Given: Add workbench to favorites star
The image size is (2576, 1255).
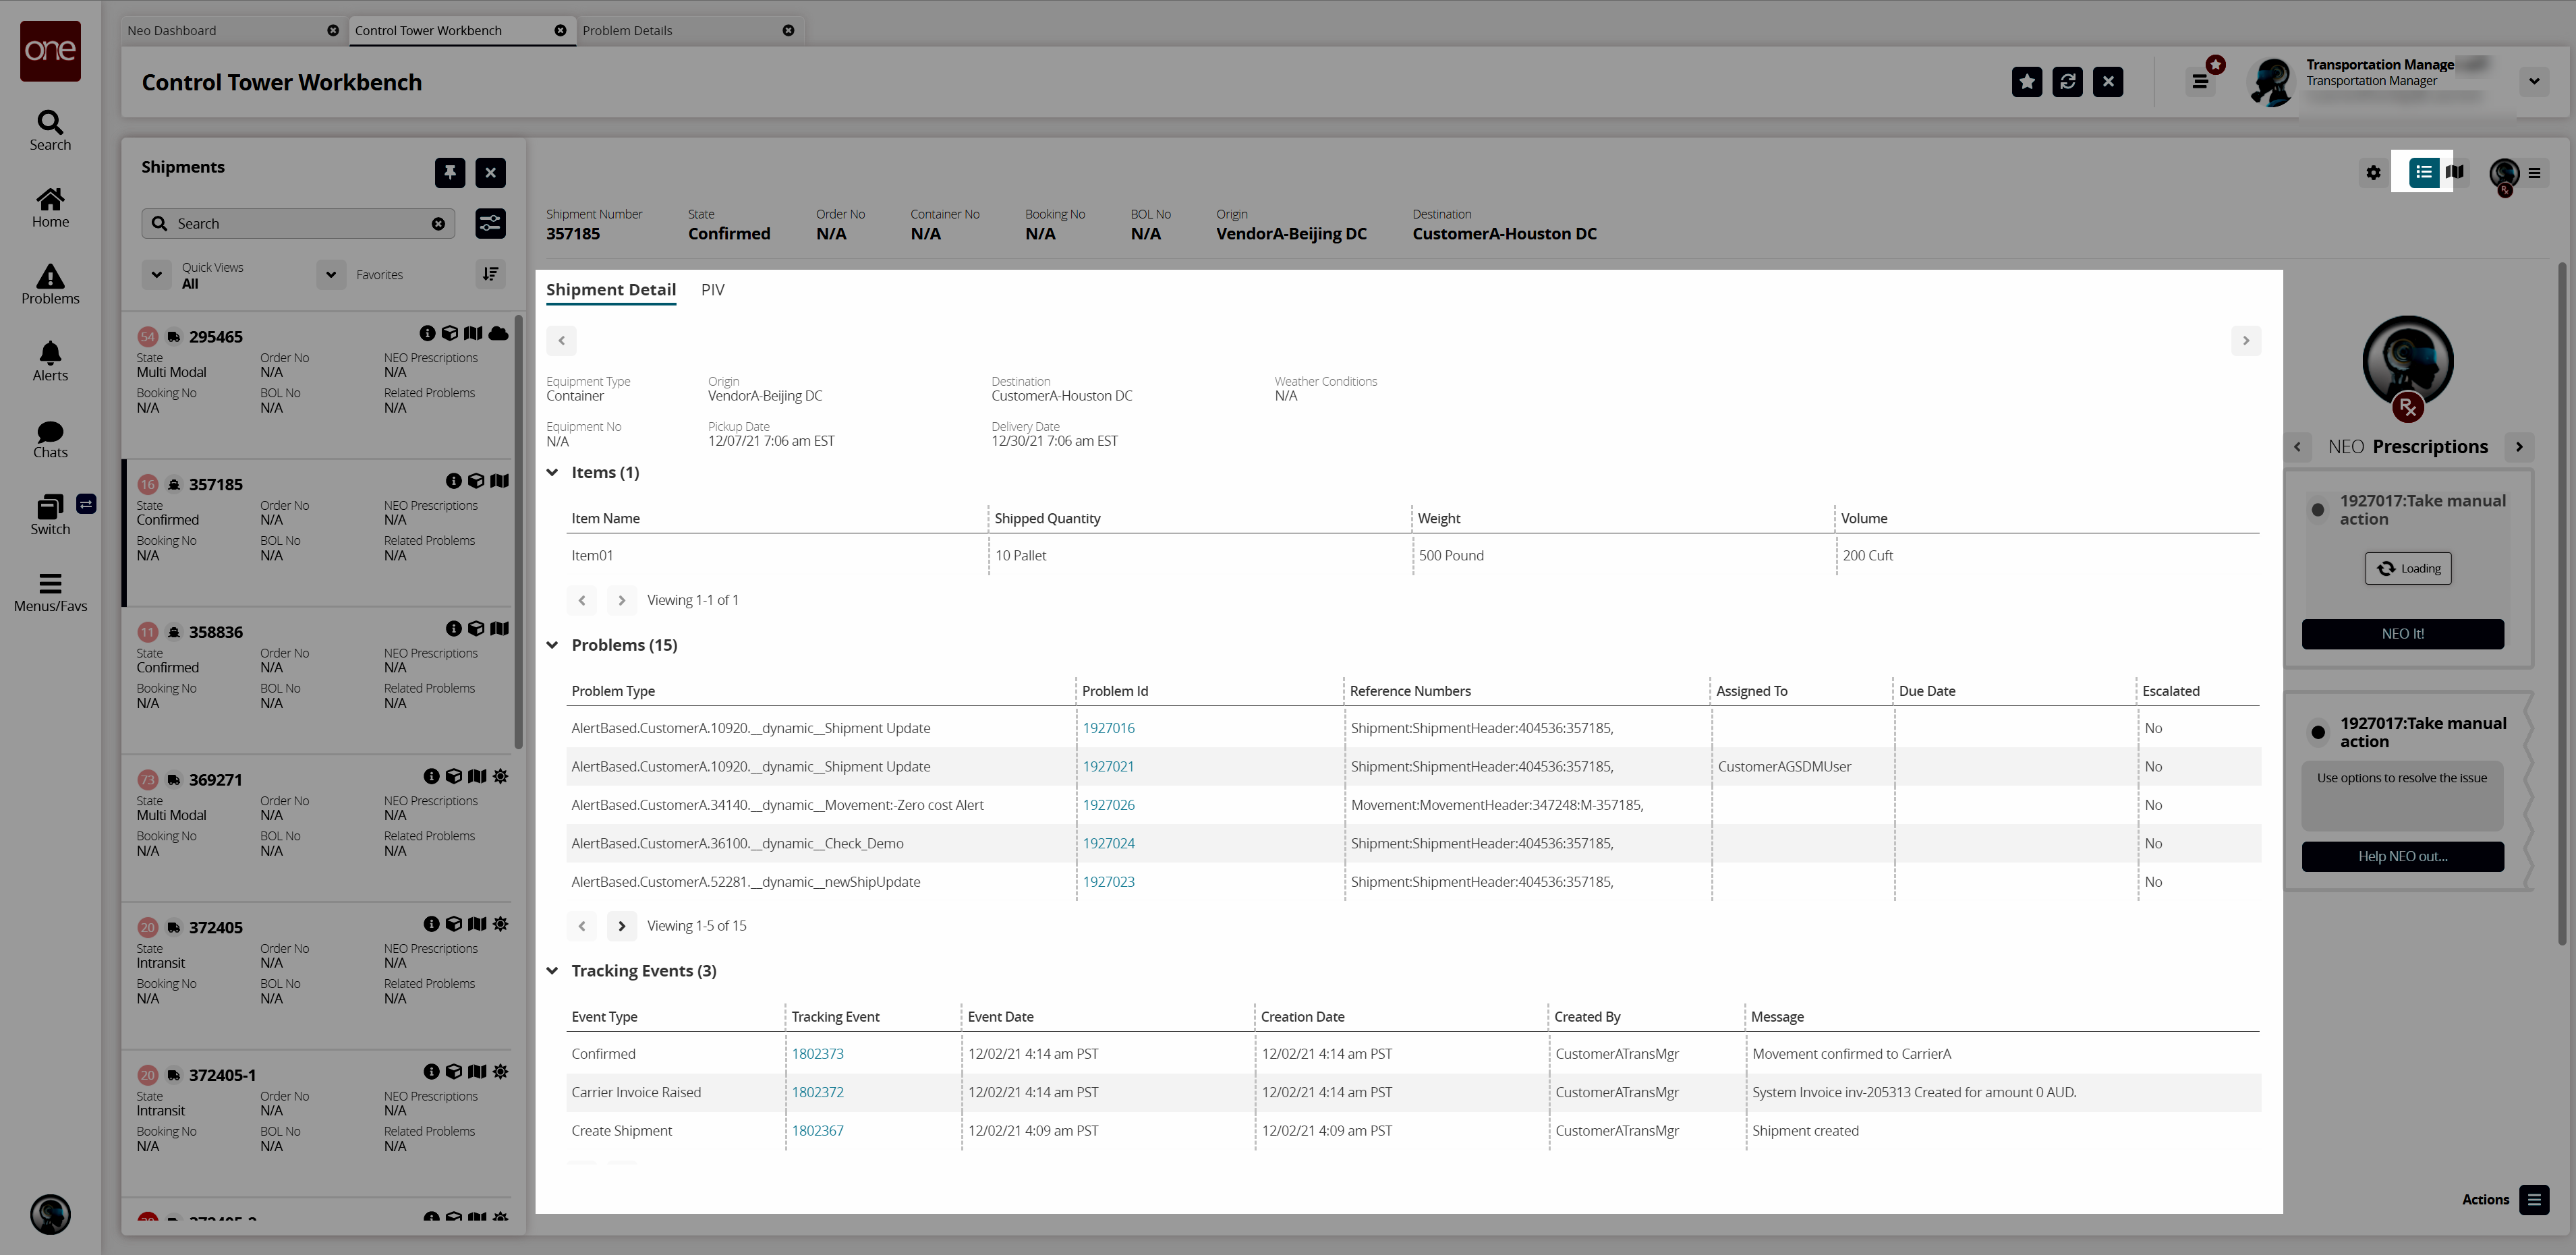Looking at the screenshot, I should pyautogui.click(x=2026, y=82).
